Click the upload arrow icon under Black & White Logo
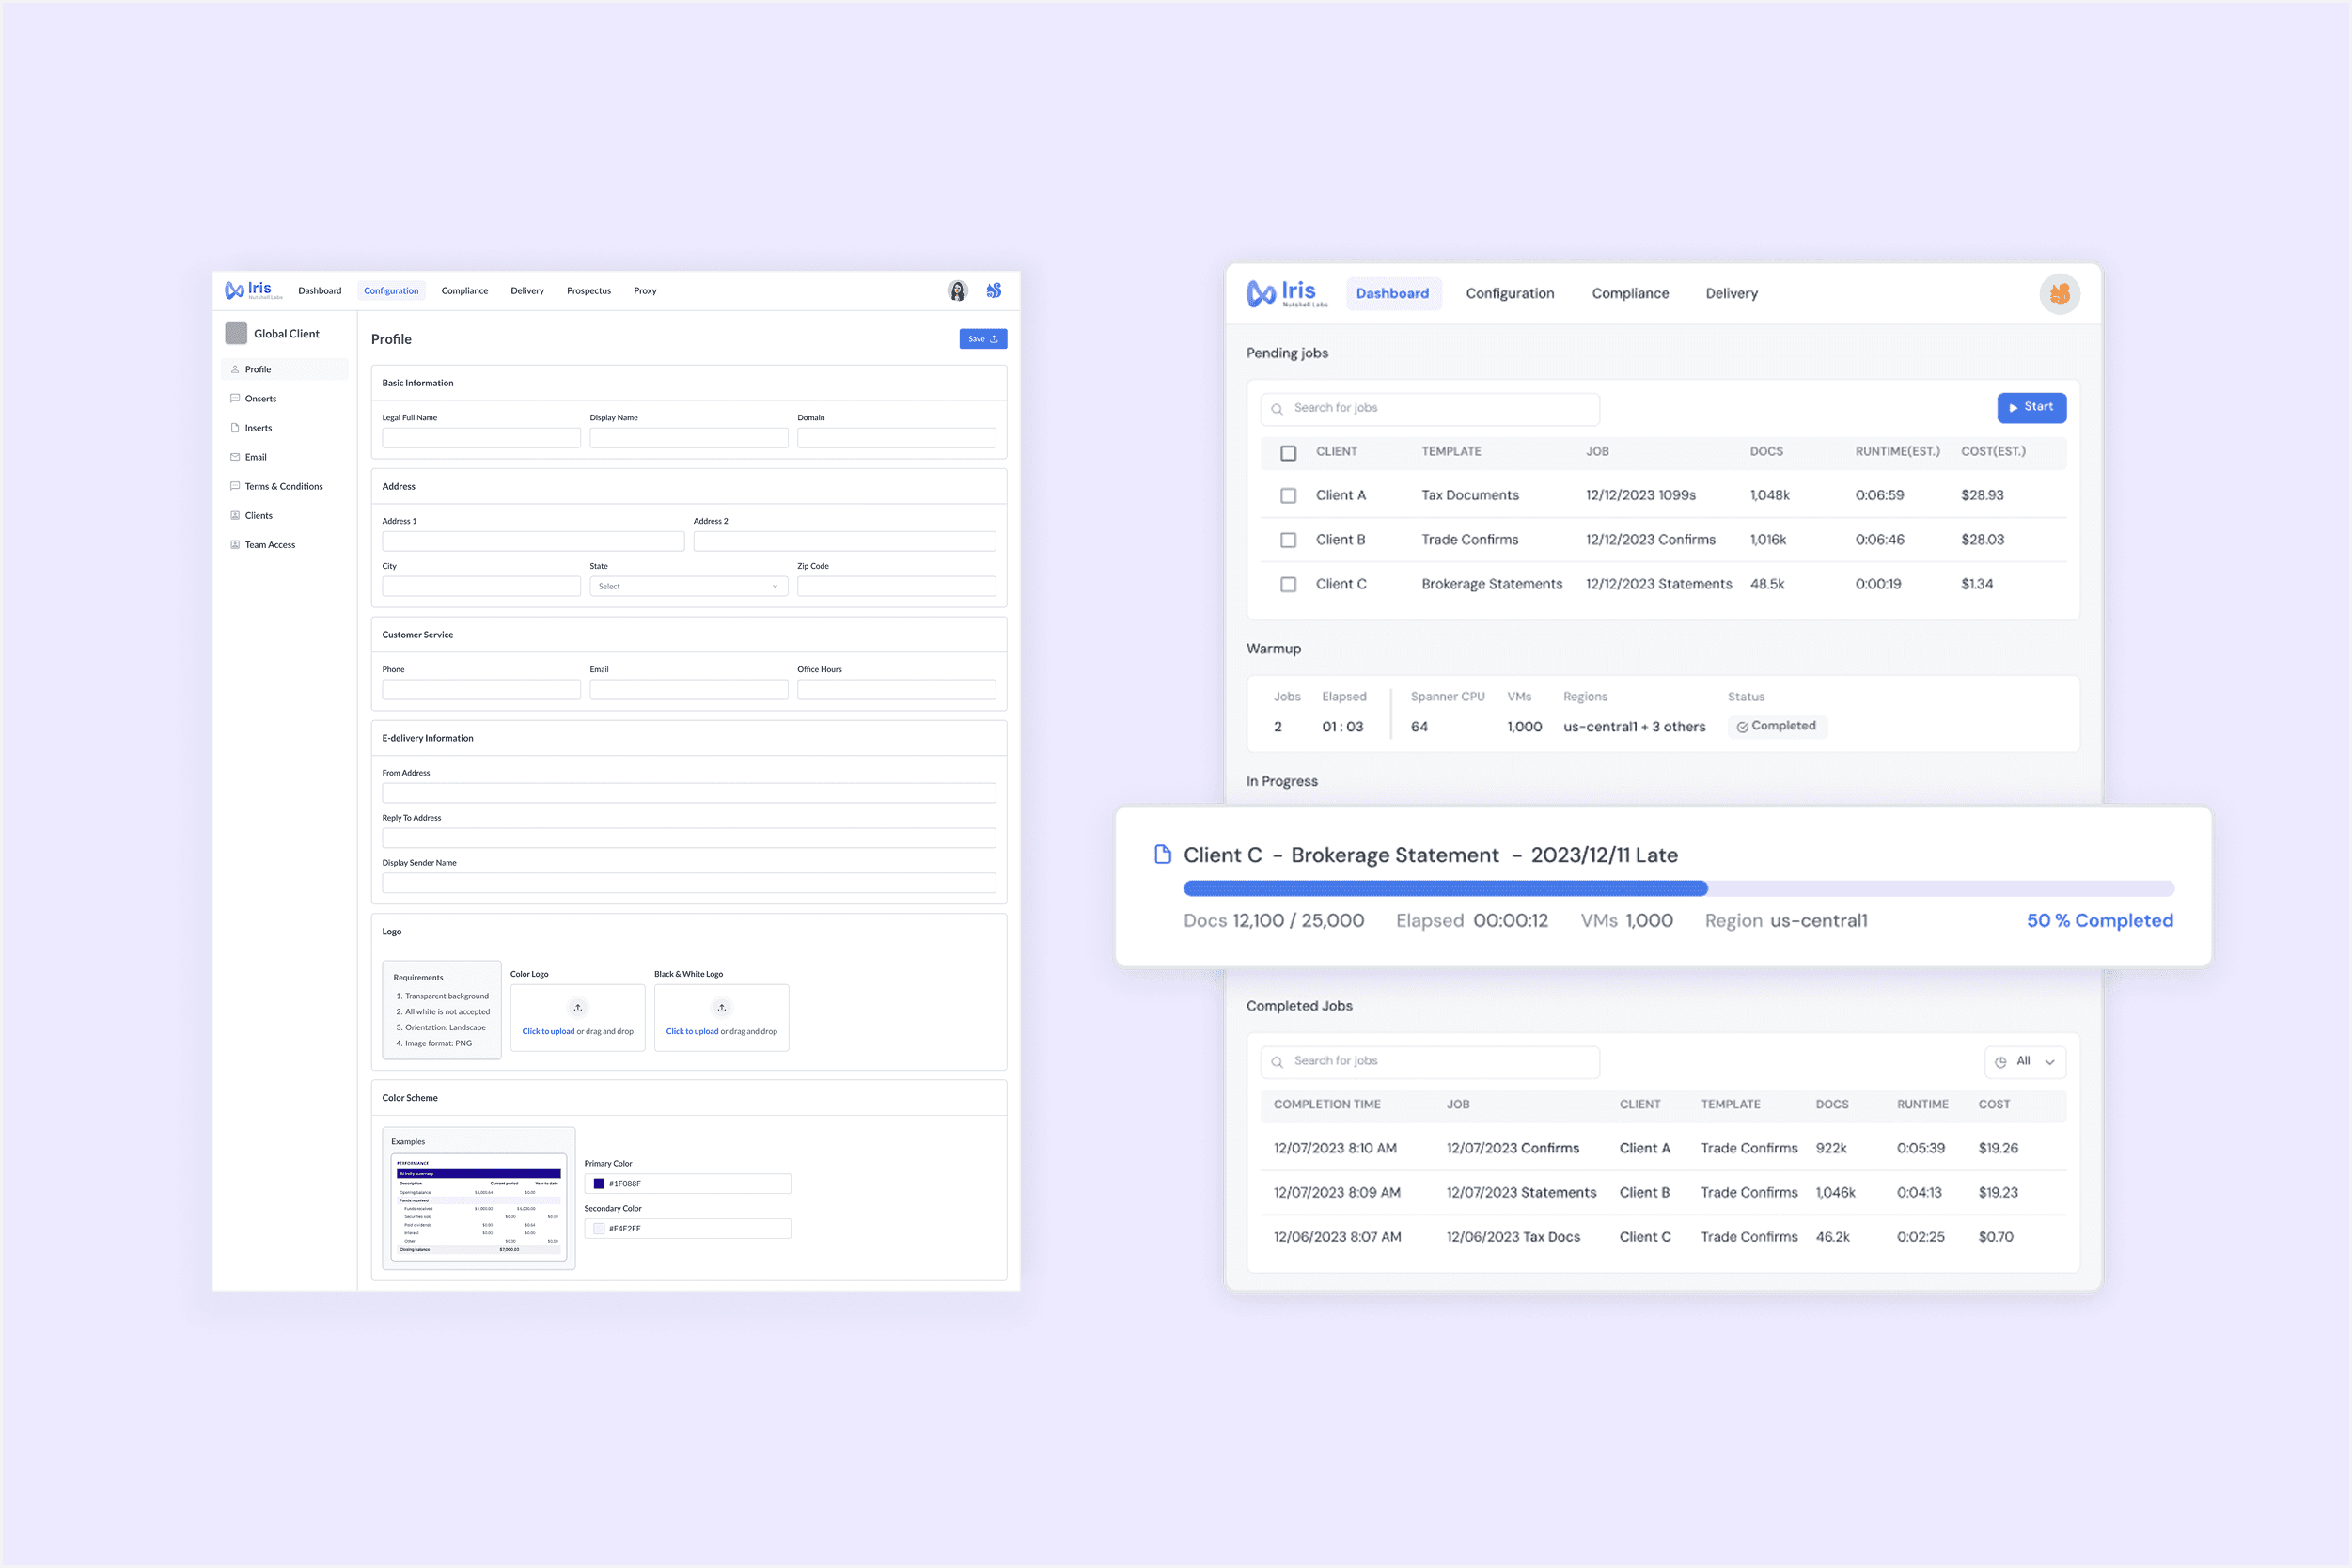 tap(722, 1007)
